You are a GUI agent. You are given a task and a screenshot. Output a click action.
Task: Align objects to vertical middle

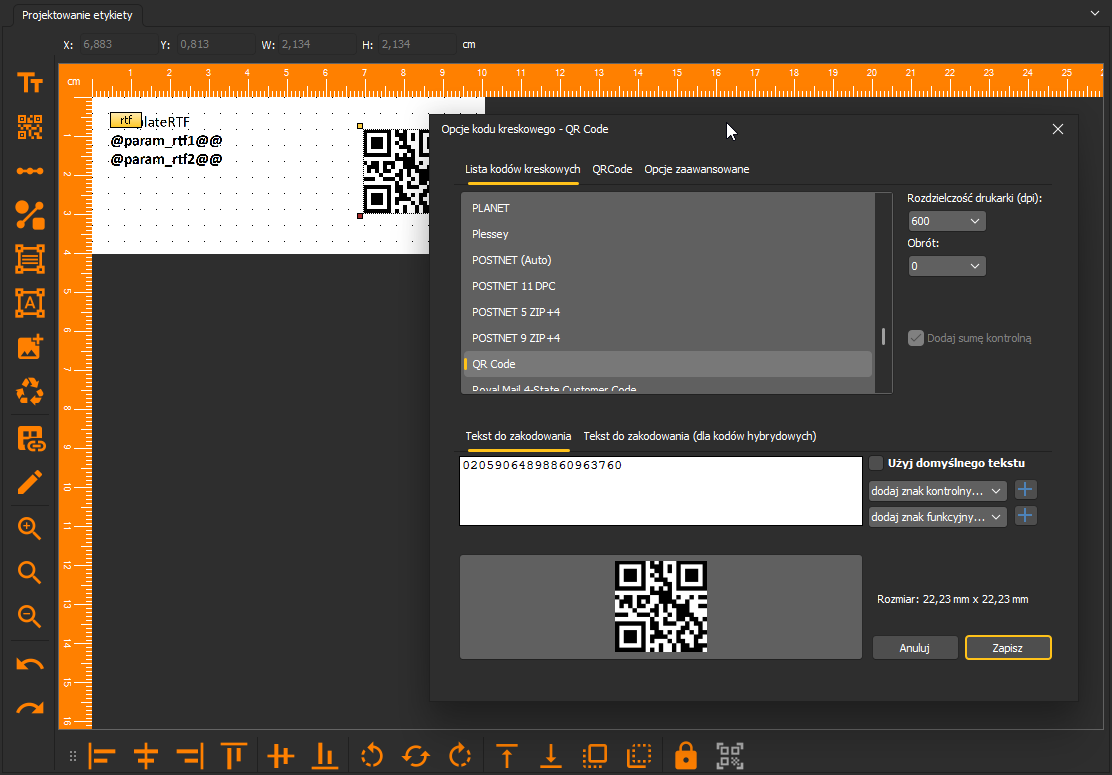(x=280, y=756)
